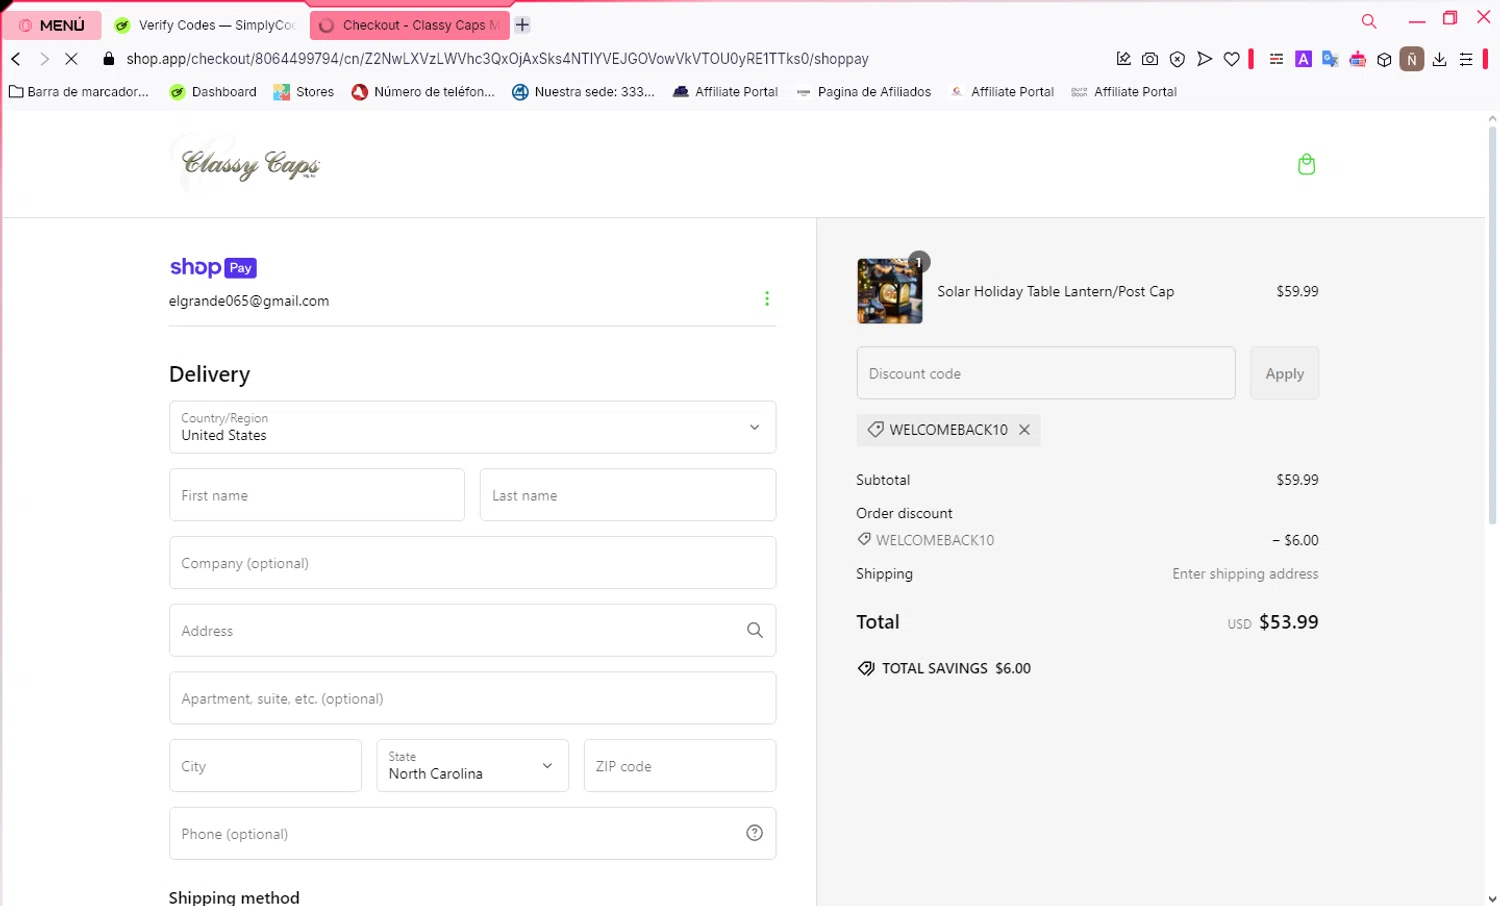Open easy setup sliders icon
This screenshot has width=1500, height=906.
point(1466,59)
